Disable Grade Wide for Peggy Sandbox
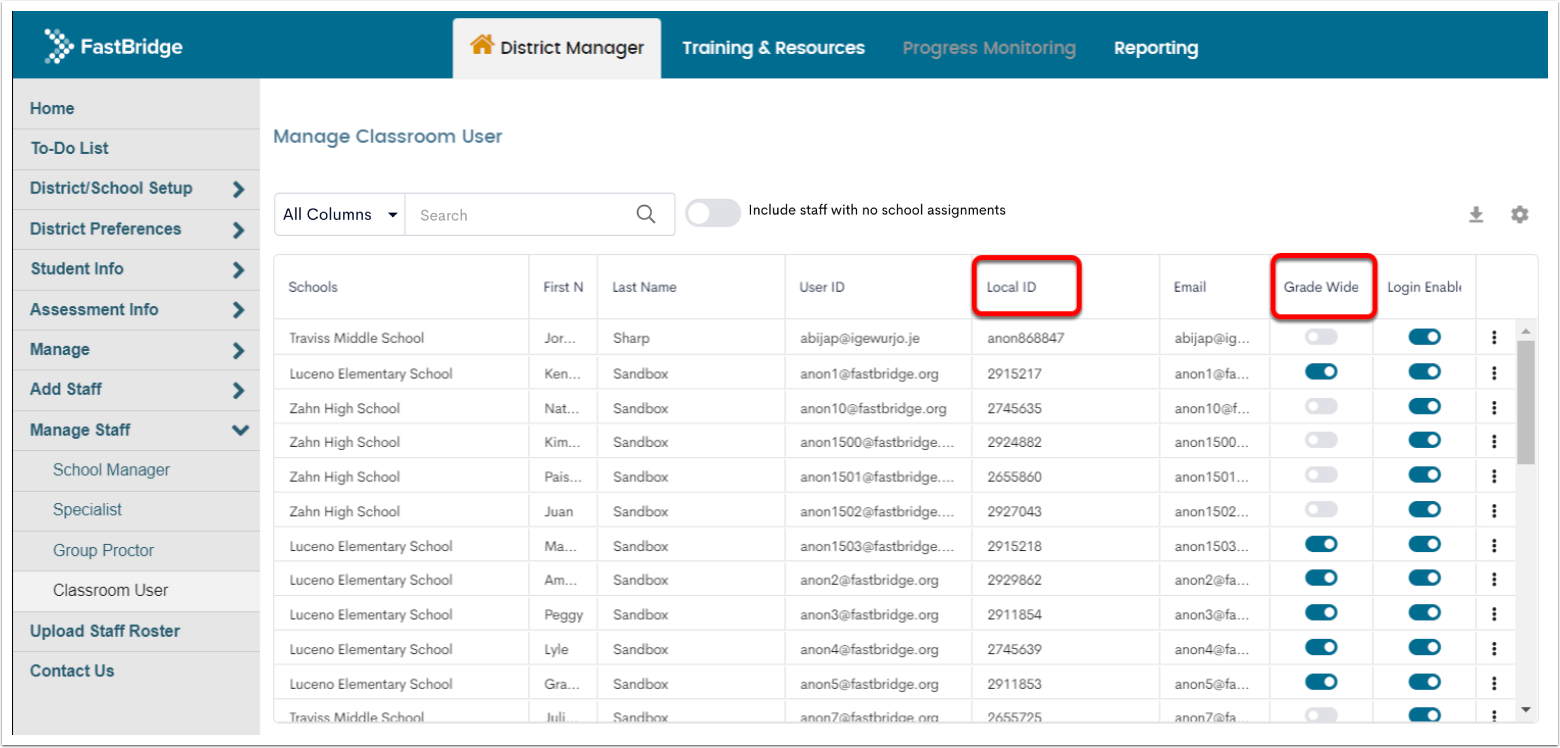Image resolution: width=1560 pixels, height=748 pixels. coord(1321,613)
